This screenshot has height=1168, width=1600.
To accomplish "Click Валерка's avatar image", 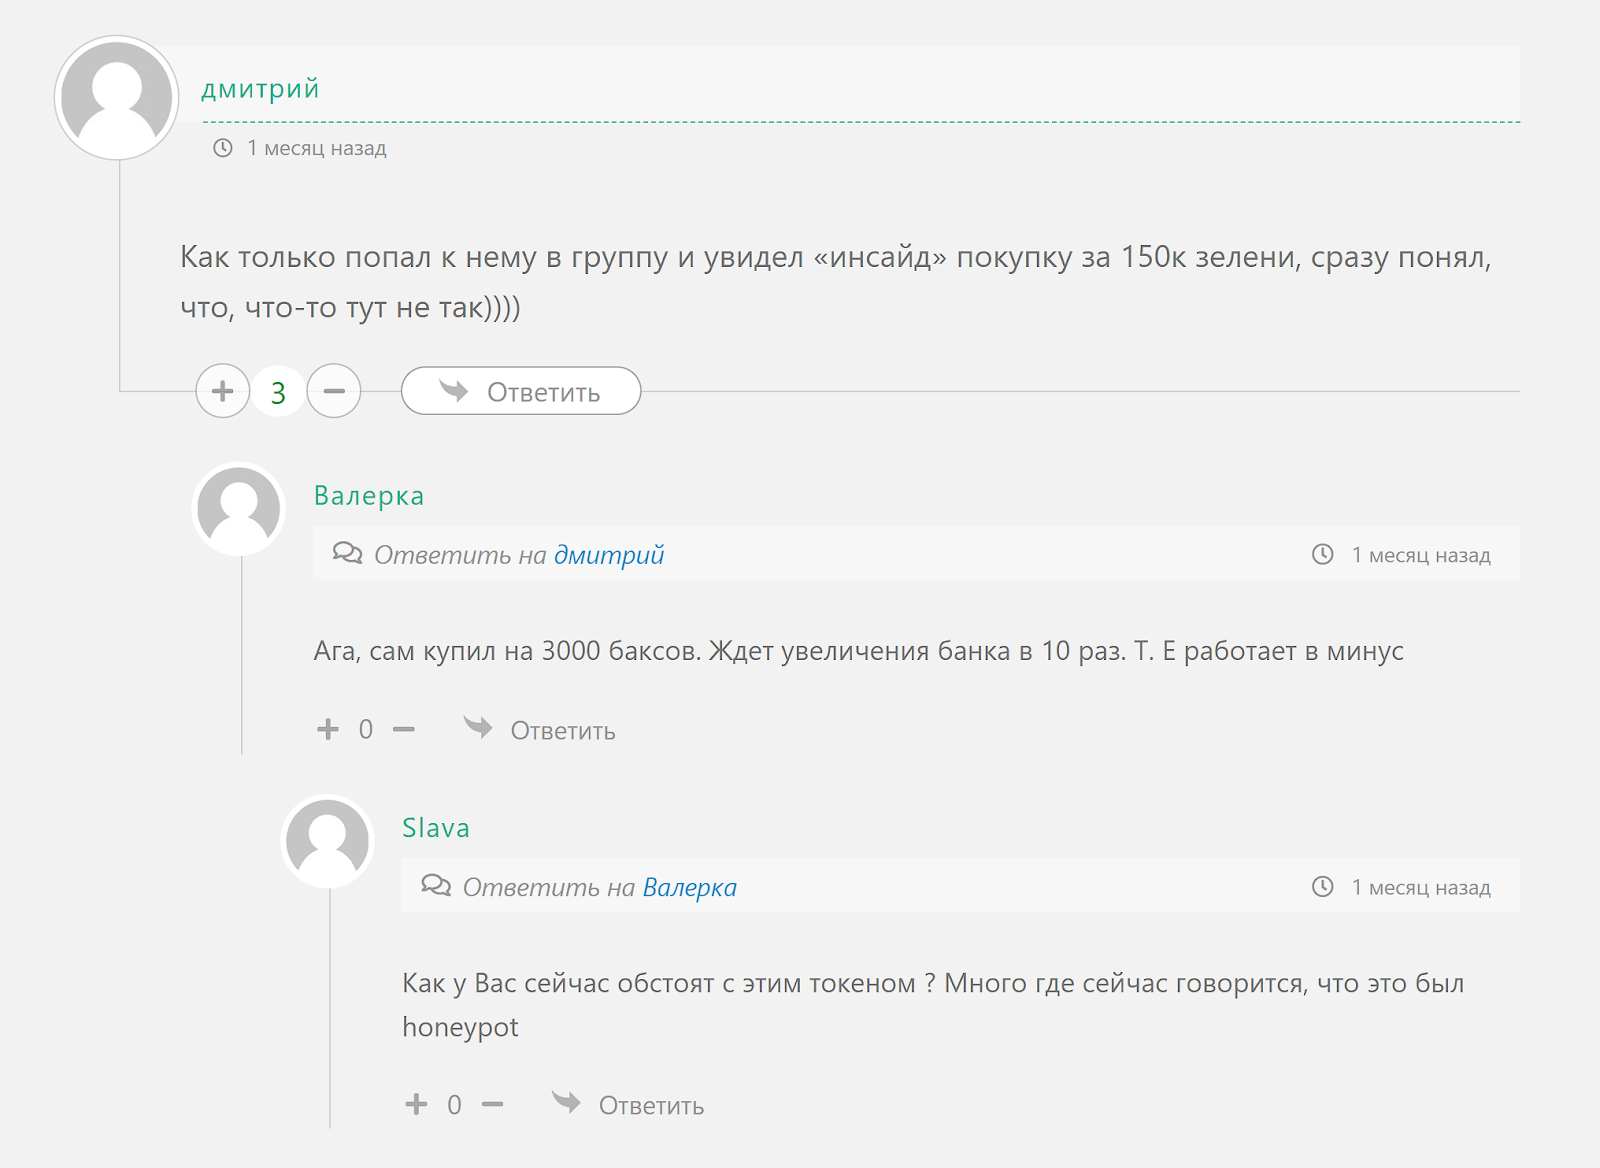I will click(x=239, y=509).
